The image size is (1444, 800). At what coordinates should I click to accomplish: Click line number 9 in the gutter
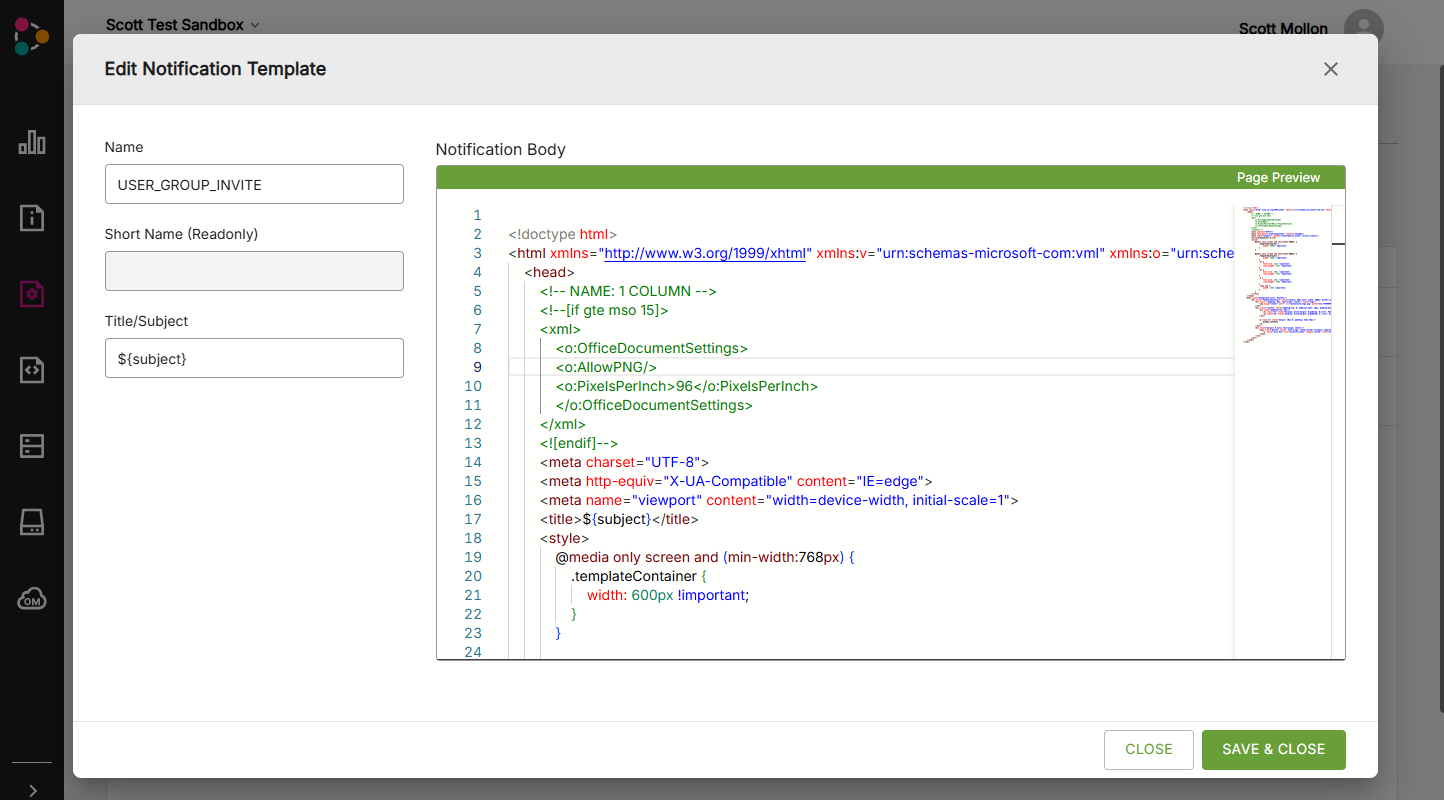(477, 367)
